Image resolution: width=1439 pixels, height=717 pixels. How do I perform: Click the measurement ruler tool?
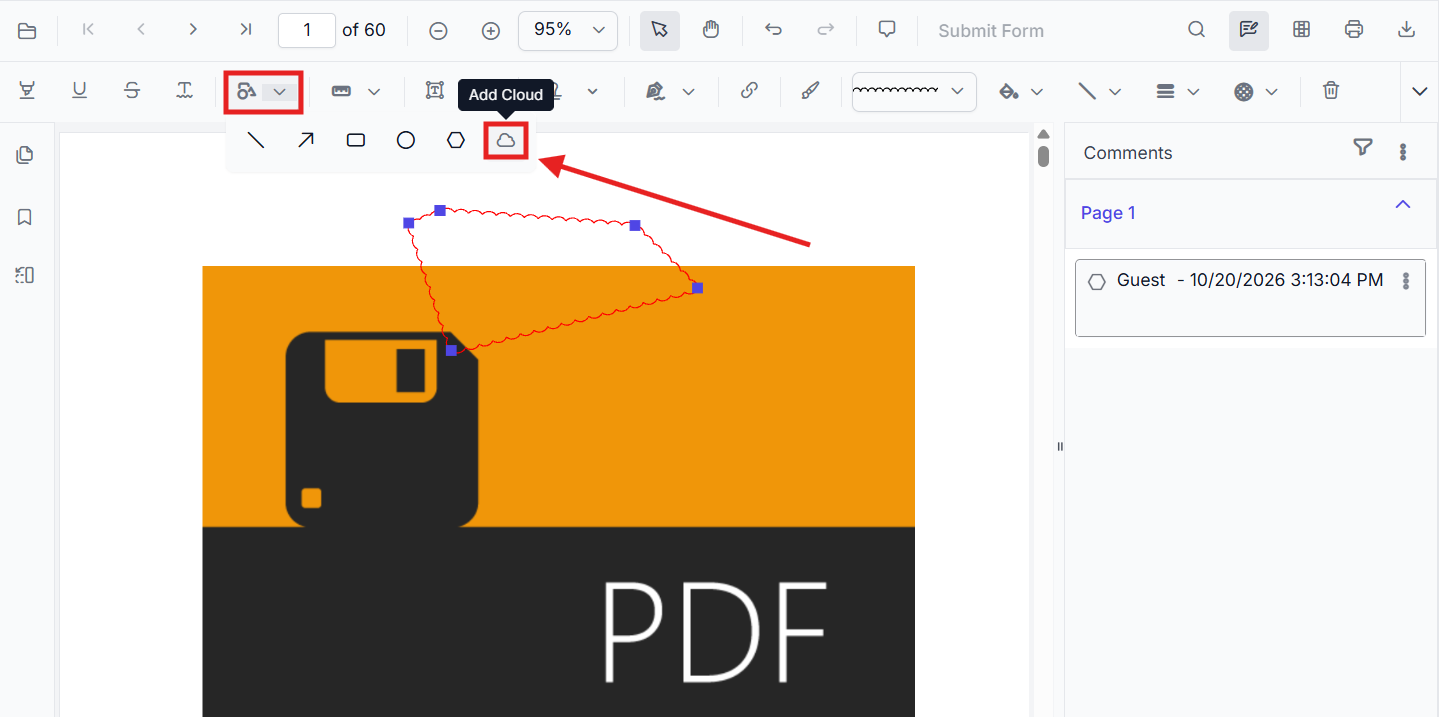pyautogui.click(x=341, y=91)
